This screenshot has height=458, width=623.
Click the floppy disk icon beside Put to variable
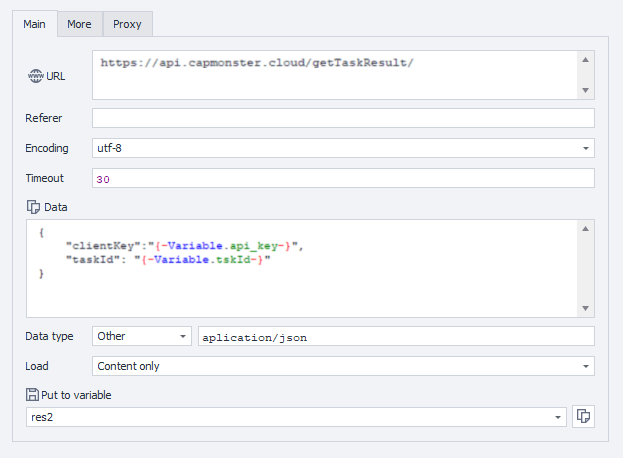pyautogui.click(x=32, y=395)
